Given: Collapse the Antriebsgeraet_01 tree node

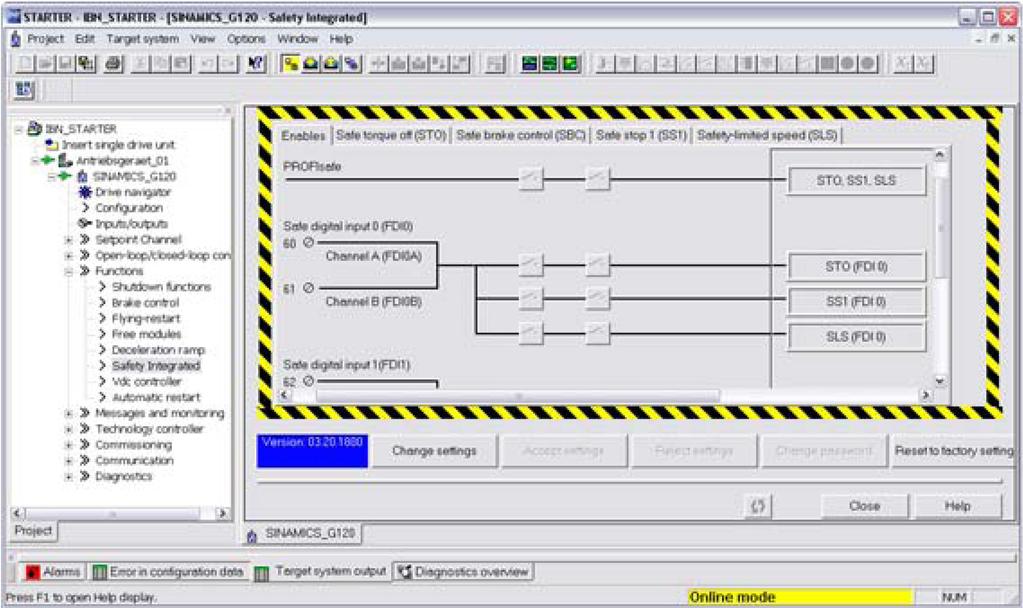Looking at the screenshot, I should point(36,160).
